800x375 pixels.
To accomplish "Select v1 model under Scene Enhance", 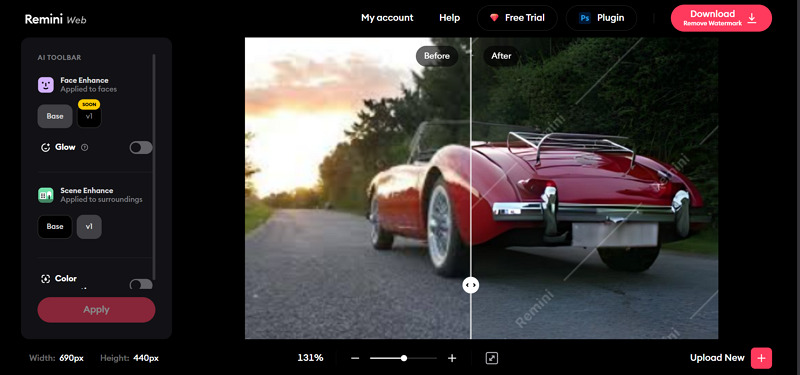I will click(x=89, y=227).
